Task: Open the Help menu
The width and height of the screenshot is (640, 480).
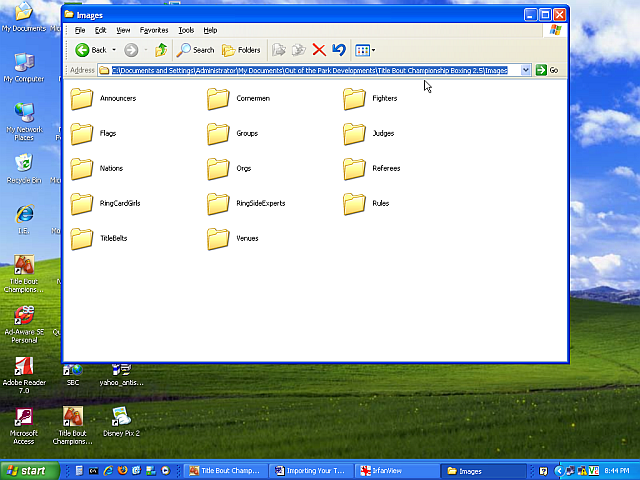Action: point(210,30)
